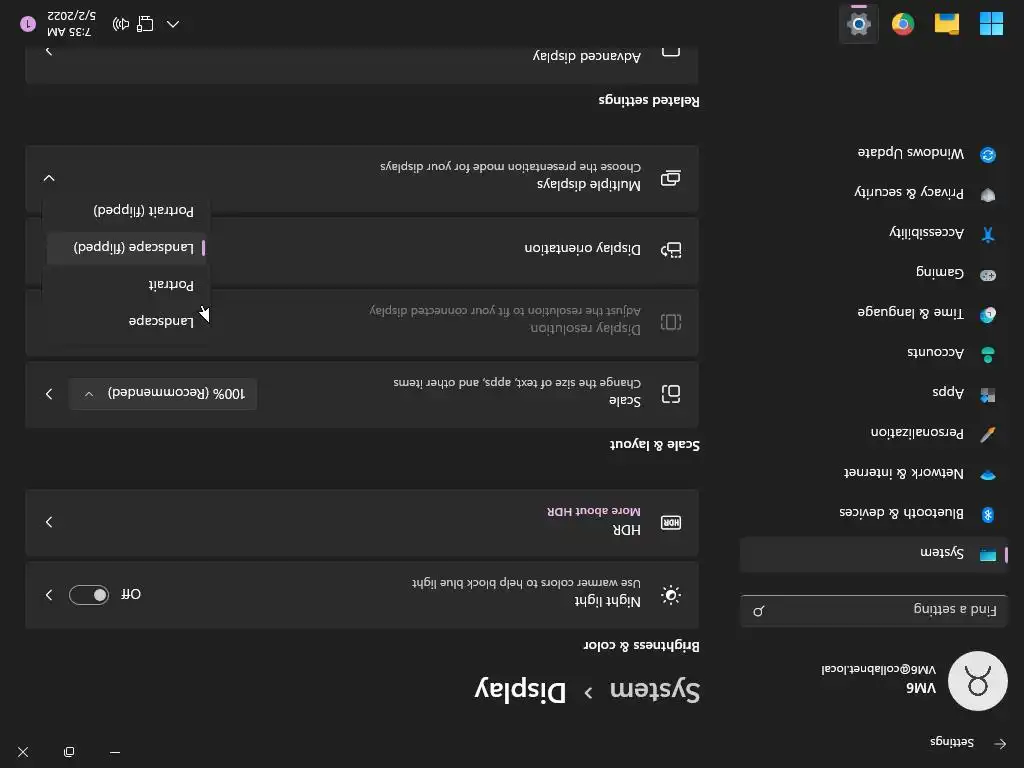Minimize the Settings window
1024x768 pixels.
point(115,752)
